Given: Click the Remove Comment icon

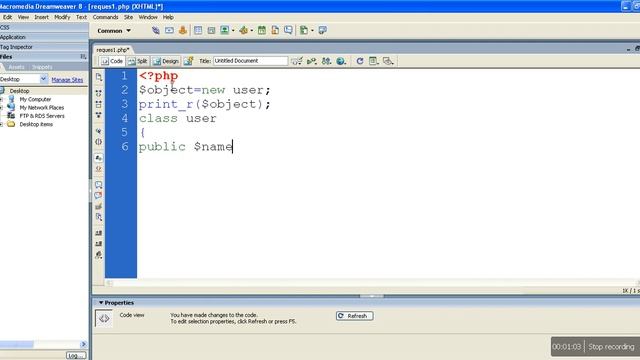Looking at the screenshot, I should pos(99,196).
